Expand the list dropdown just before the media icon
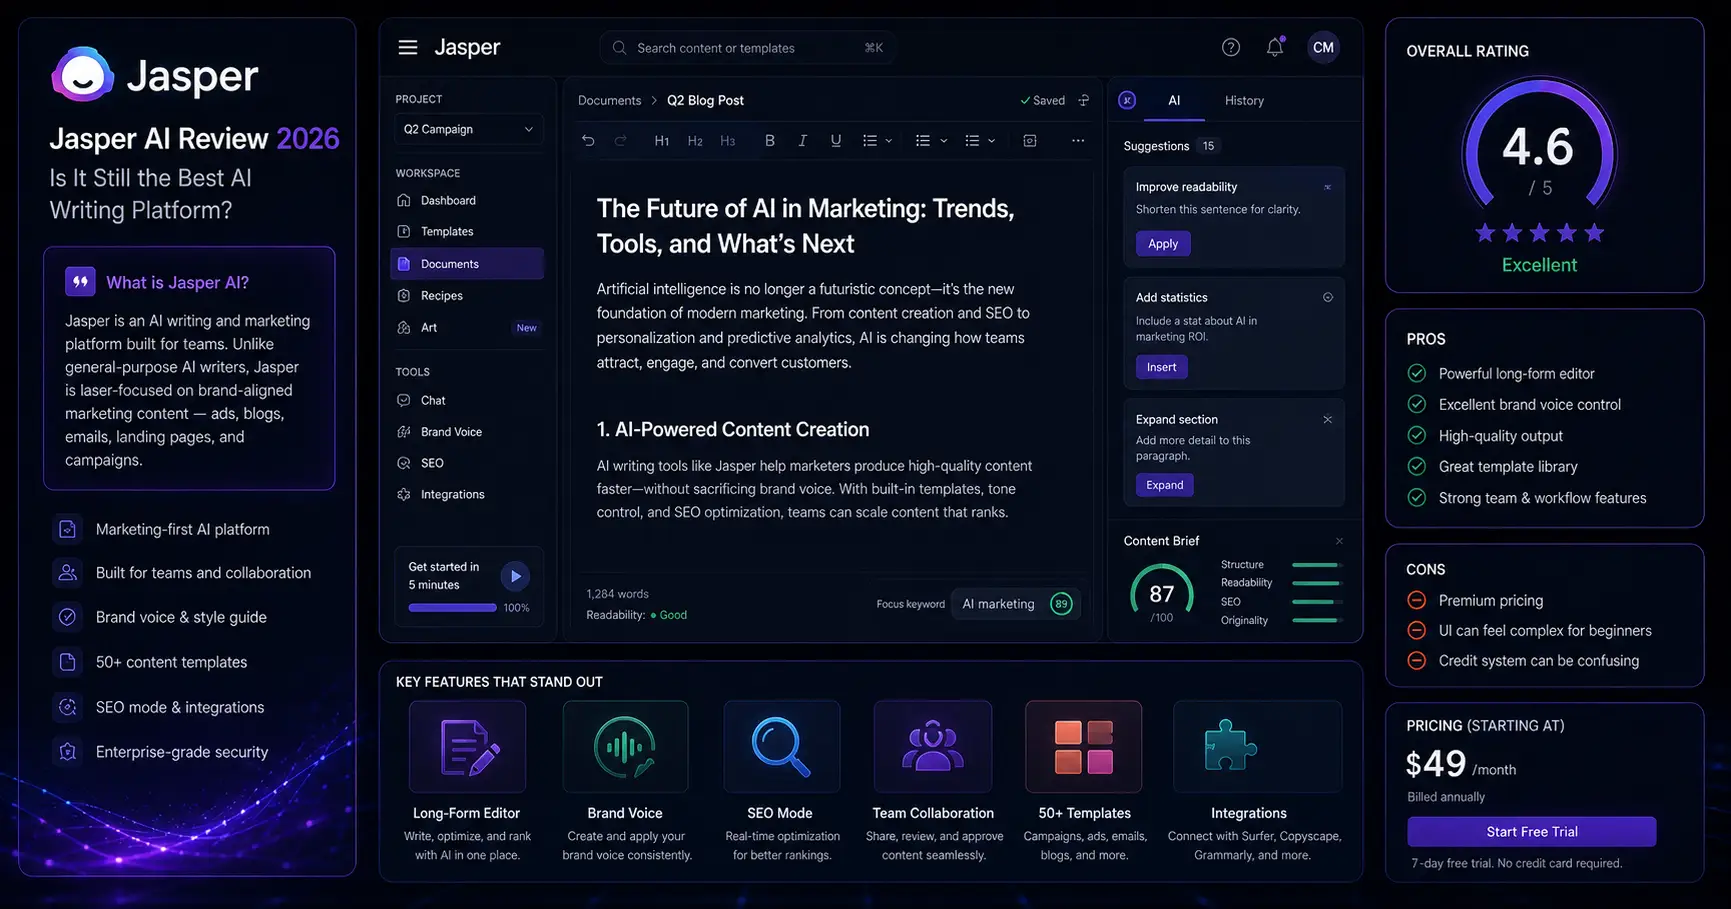This screenshot has width=1731, height=909. click(x=980, y=141)
